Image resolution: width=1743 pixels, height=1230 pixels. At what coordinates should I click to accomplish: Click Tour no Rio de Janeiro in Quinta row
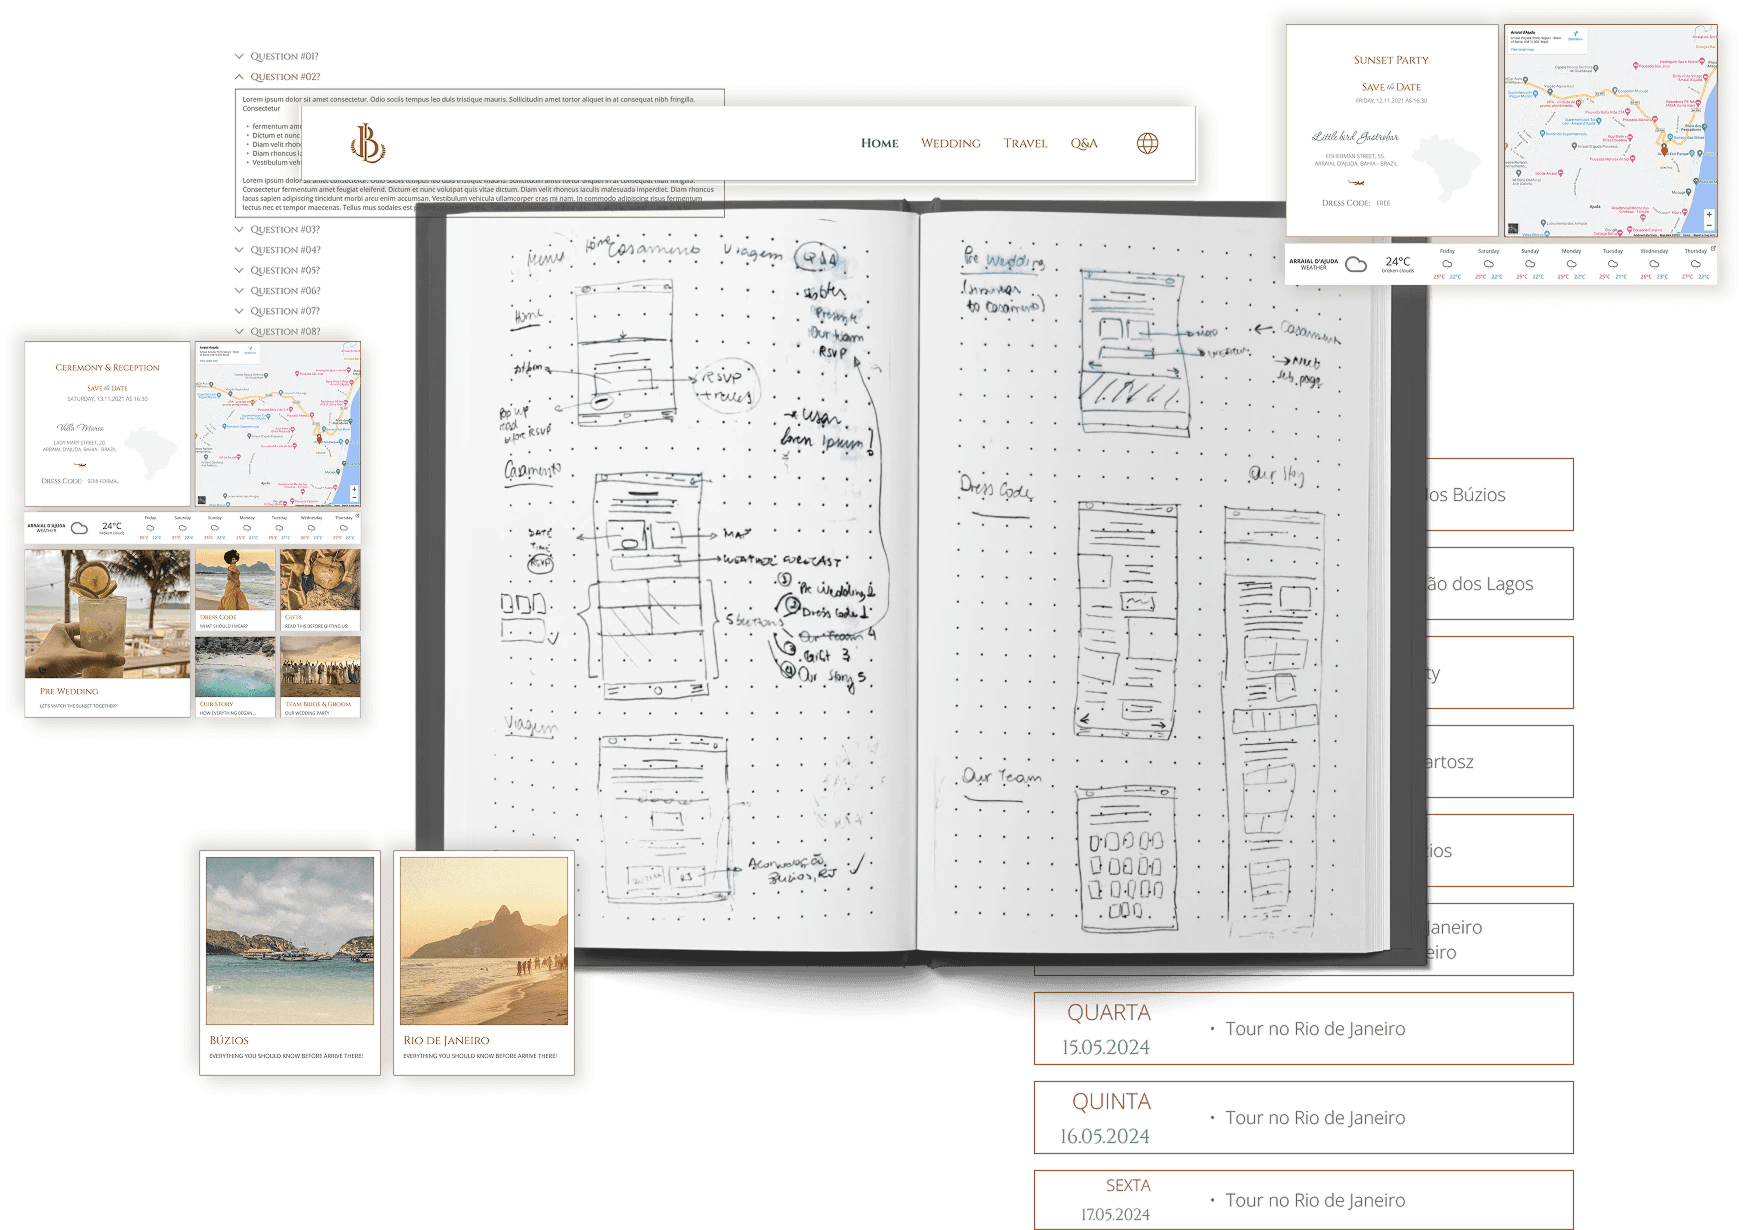(1315, 1118)
